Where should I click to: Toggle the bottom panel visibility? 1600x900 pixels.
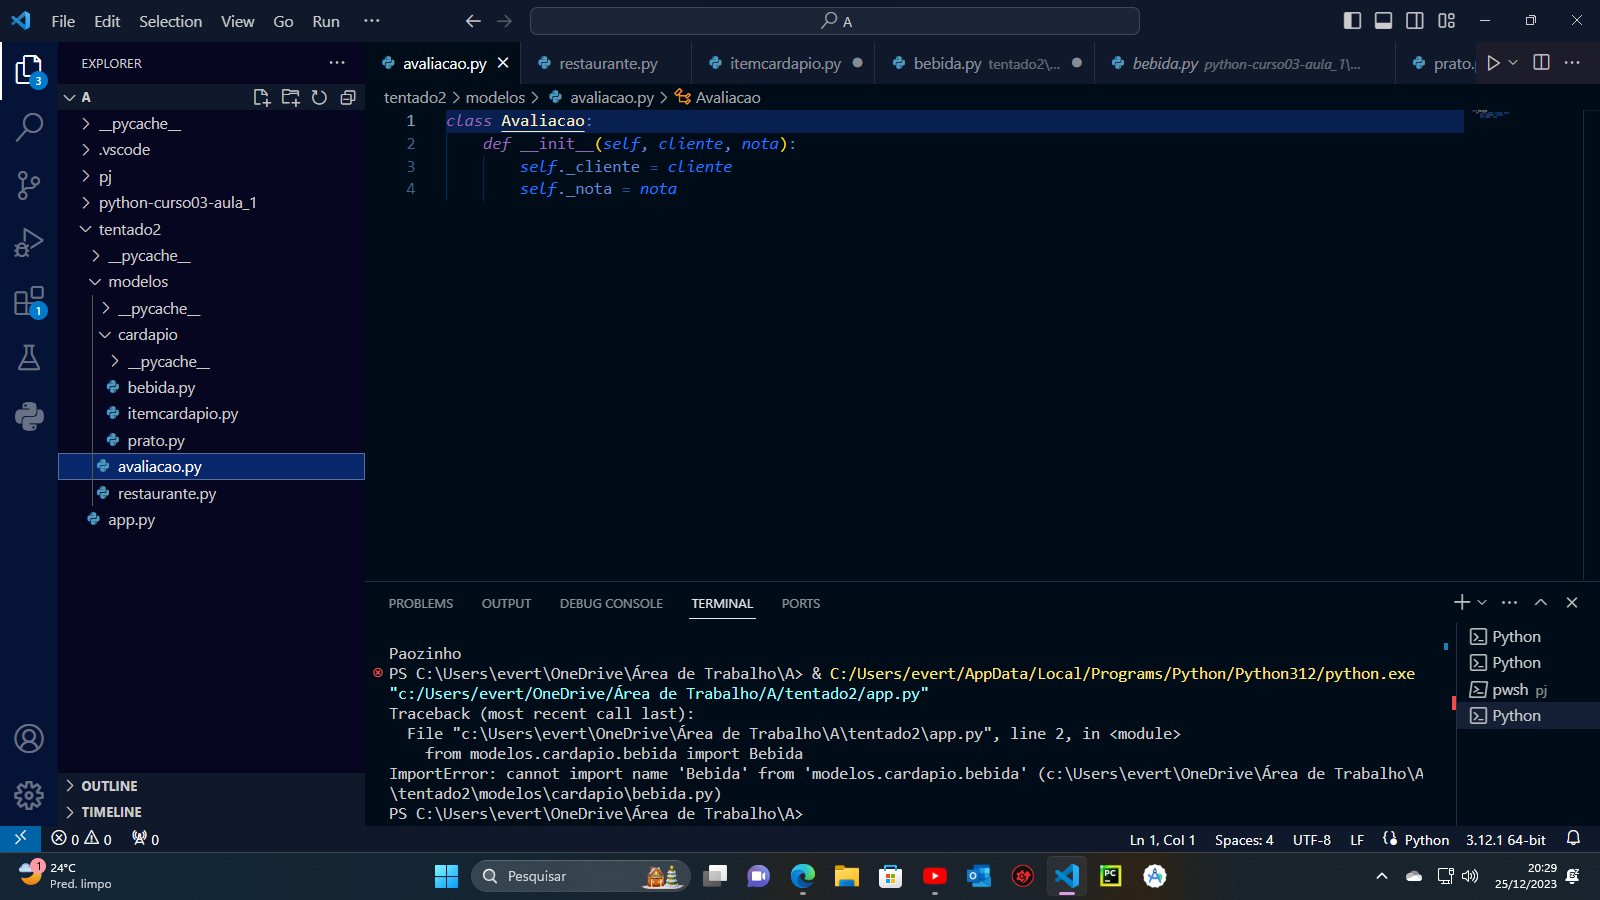[x=1383, y=21]
